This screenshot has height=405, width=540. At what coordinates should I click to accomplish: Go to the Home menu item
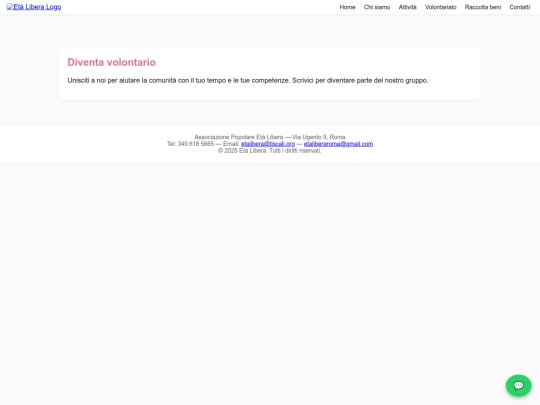(347, 7)
